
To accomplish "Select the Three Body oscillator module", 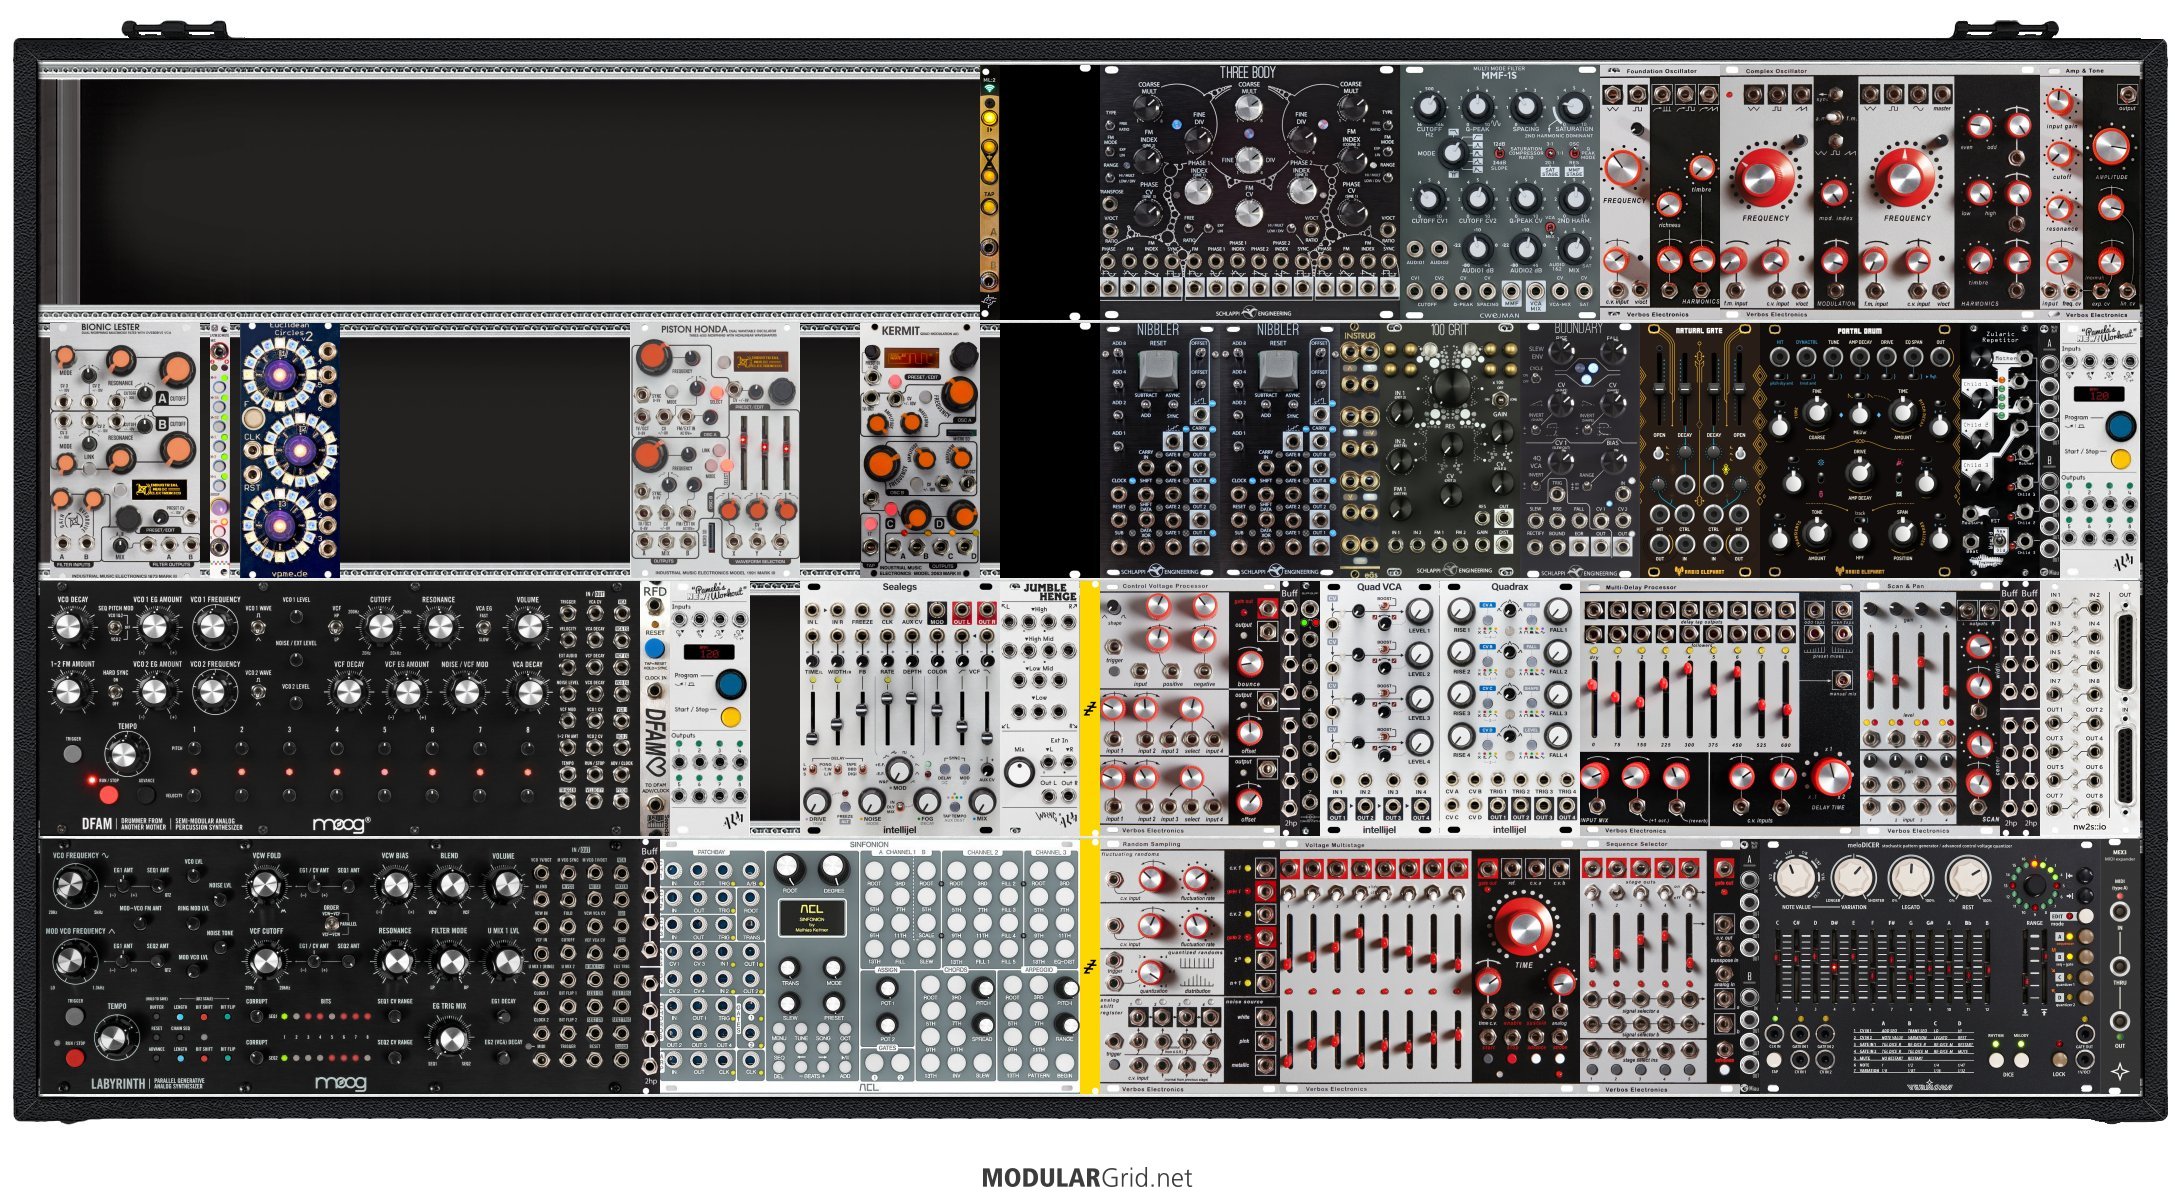I will (x=1250, y=192).
